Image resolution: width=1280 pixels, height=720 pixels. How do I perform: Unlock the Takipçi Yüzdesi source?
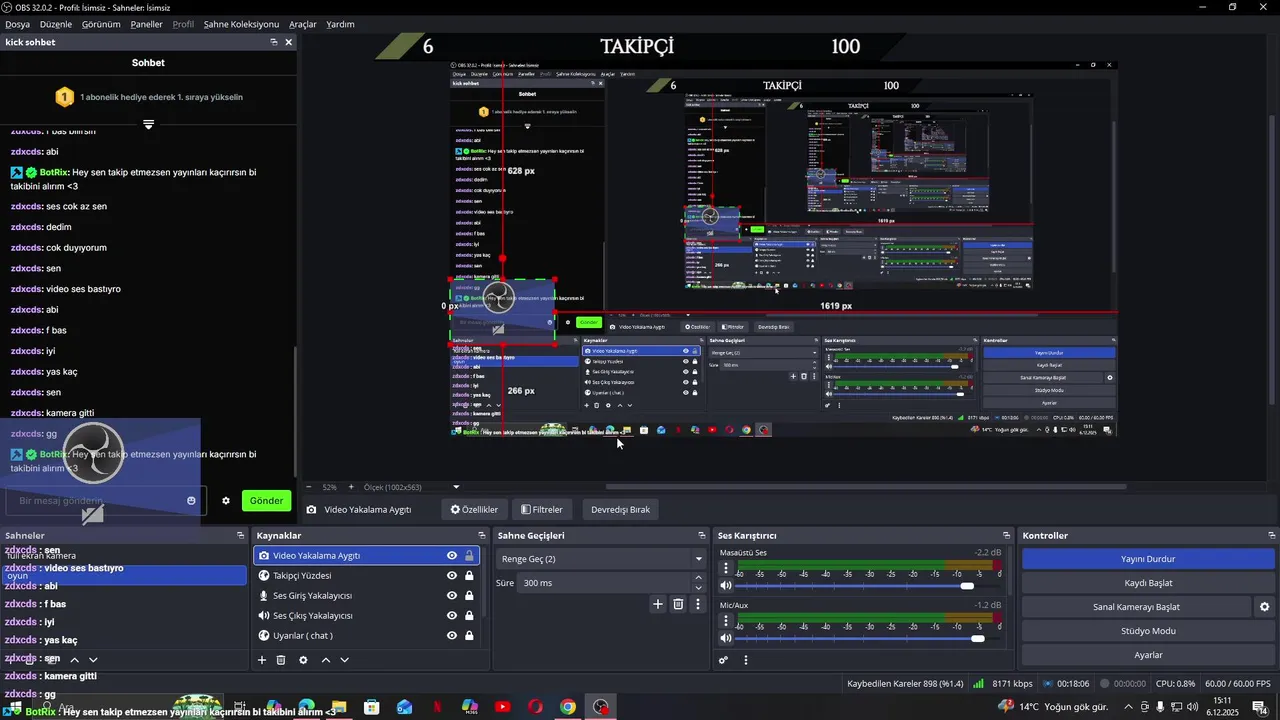[469, 576]
